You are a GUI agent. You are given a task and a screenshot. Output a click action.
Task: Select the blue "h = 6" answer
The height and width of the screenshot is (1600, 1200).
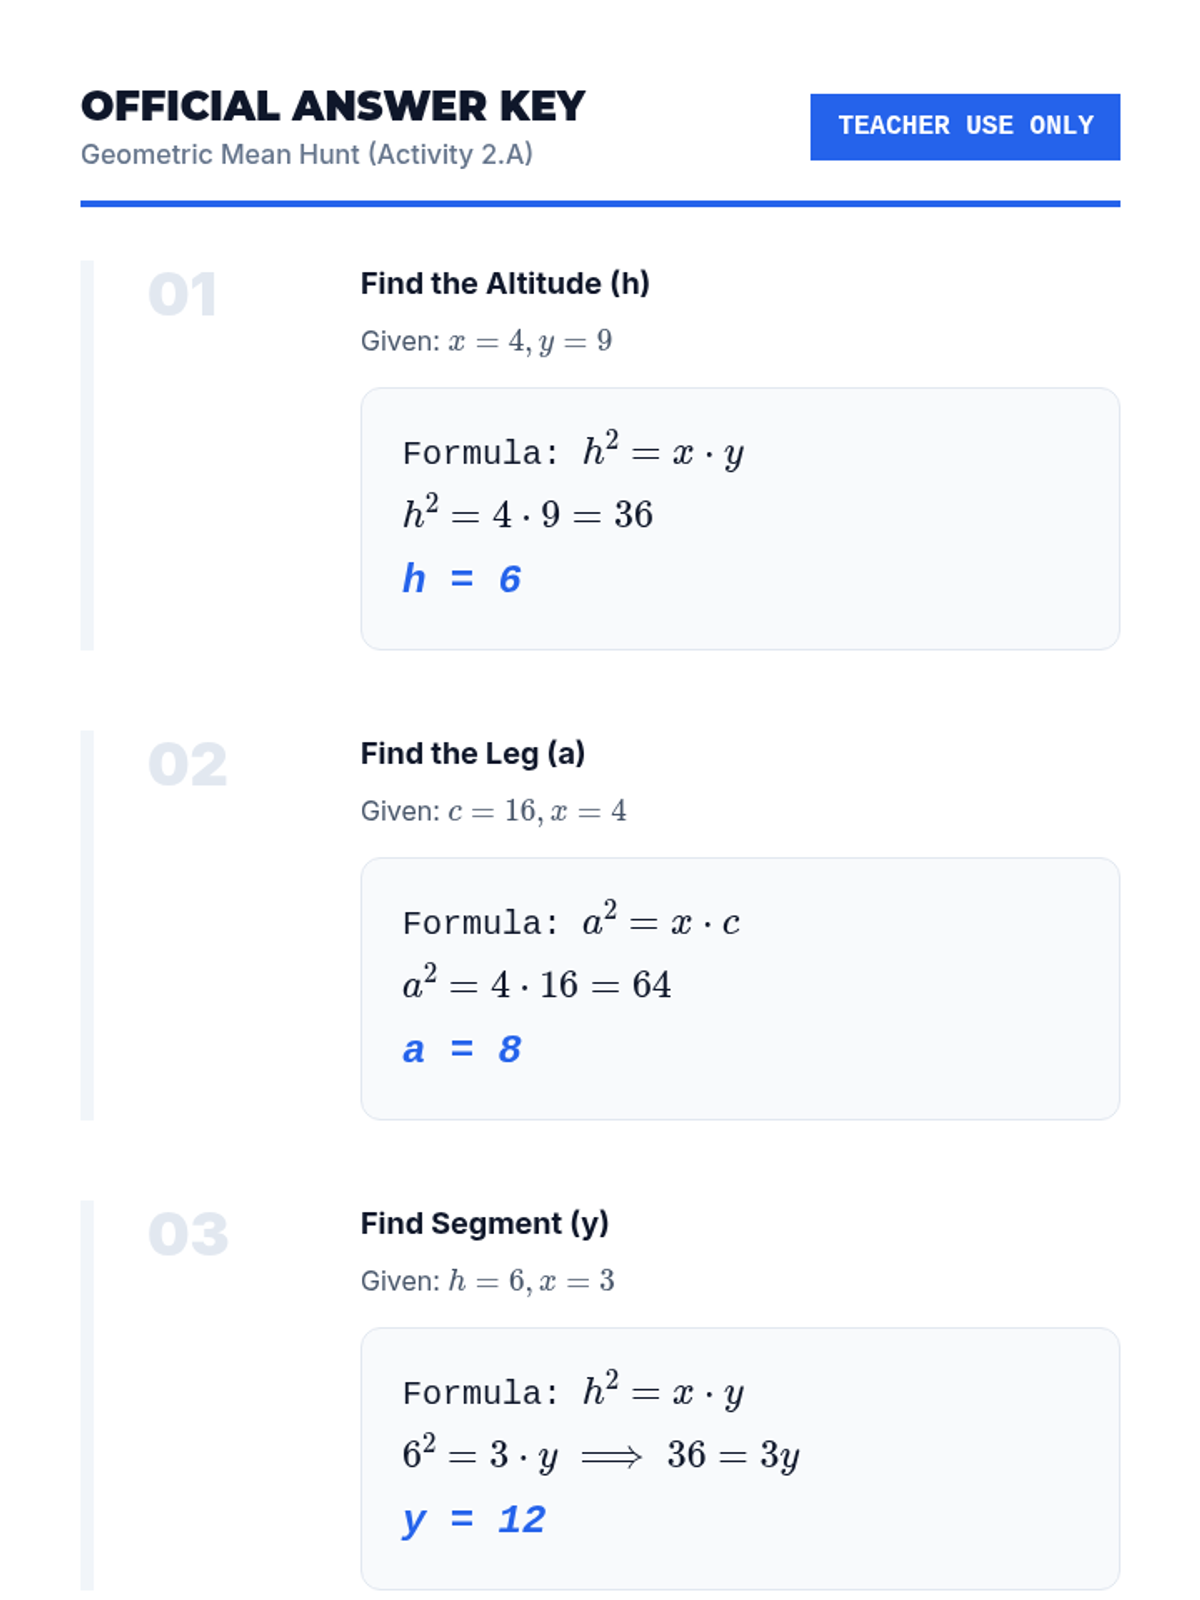(461, 579)
